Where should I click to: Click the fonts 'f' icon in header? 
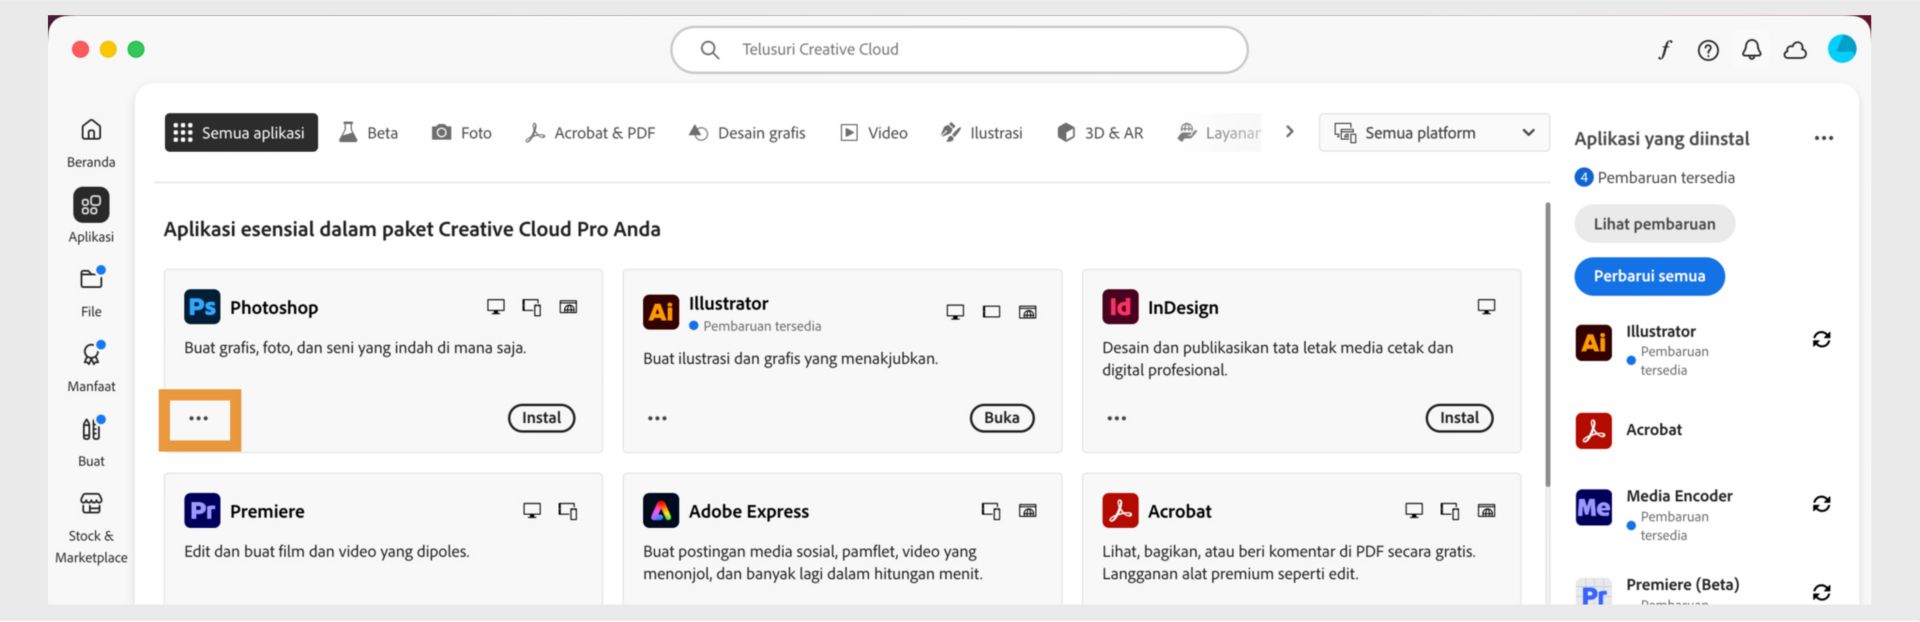tap(1665, 49)
